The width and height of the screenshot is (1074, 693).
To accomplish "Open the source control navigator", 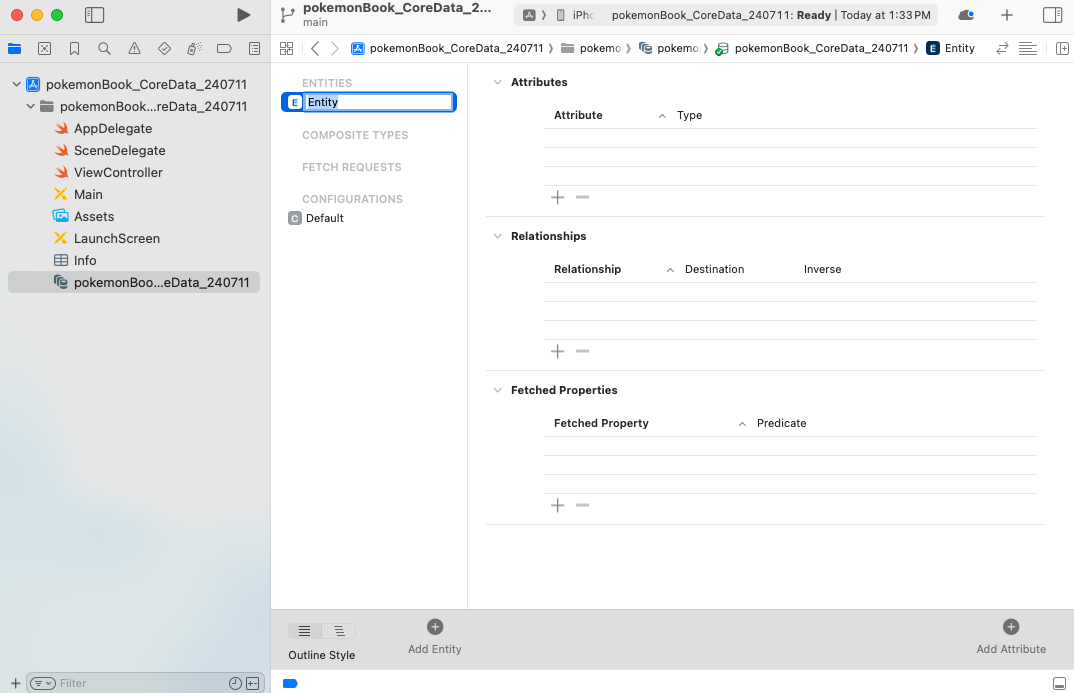I will pos(45,49).
